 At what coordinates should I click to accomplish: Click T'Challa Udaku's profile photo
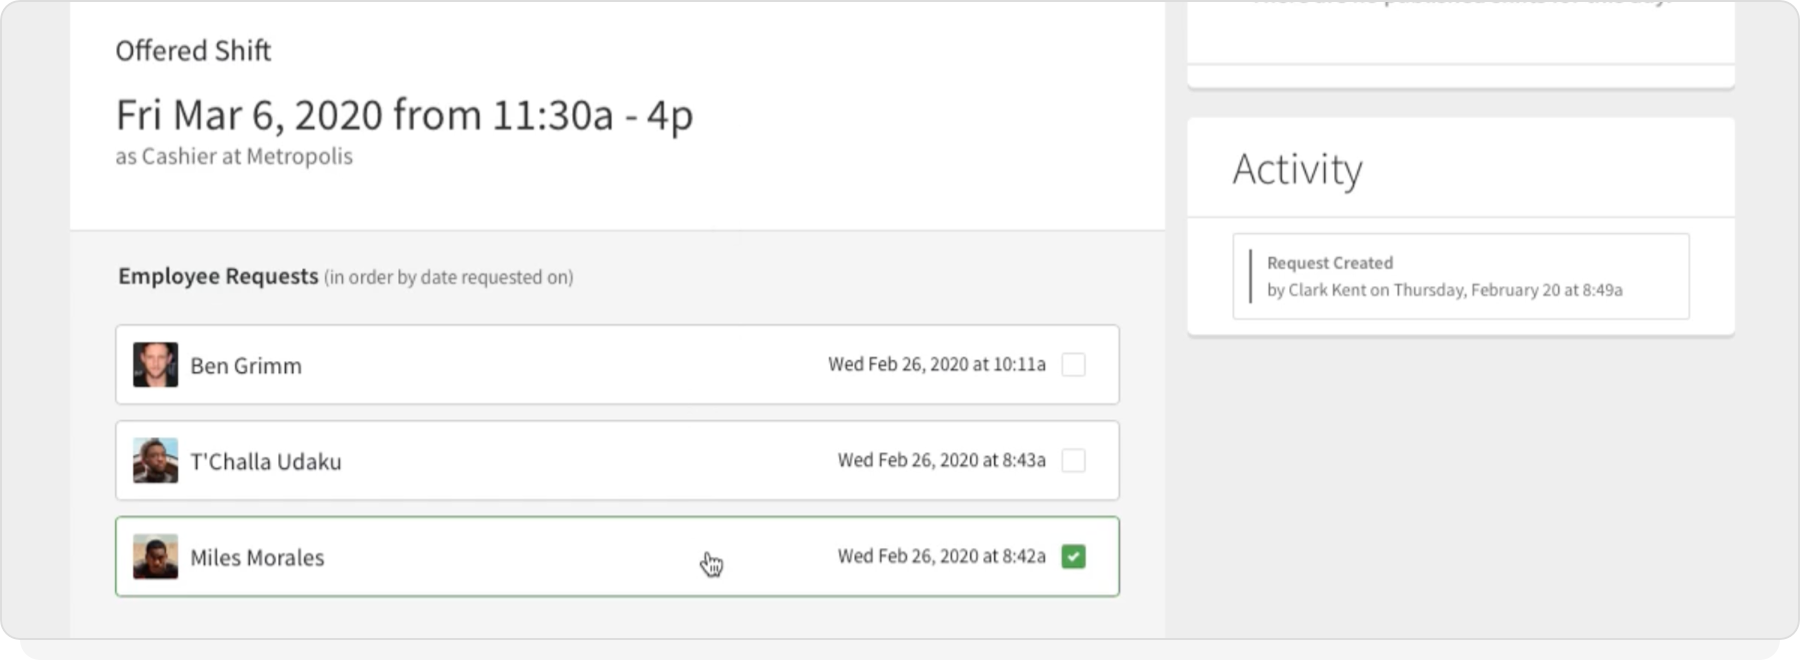coord(155,461)
